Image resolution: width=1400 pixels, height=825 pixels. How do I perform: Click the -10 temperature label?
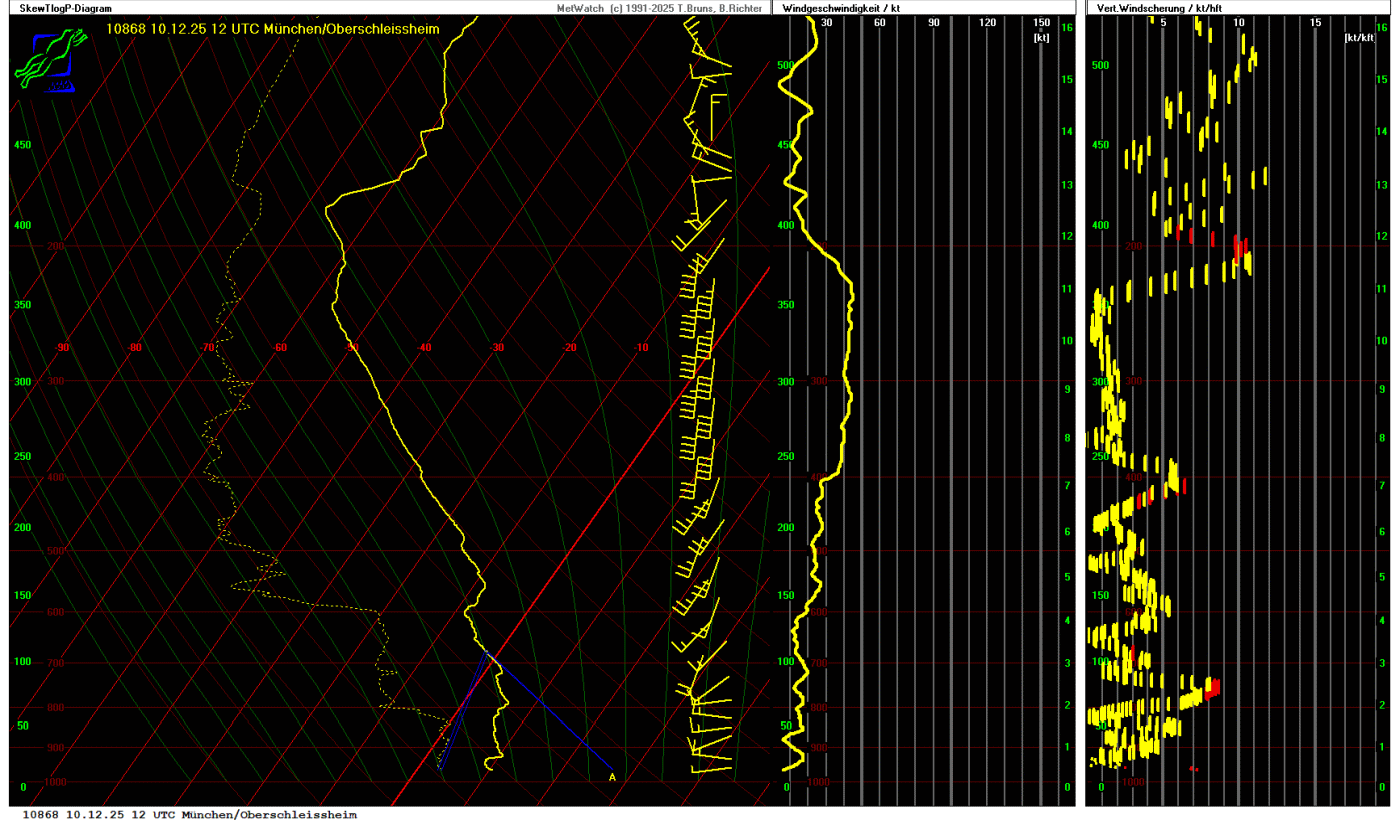click(642, 348)
